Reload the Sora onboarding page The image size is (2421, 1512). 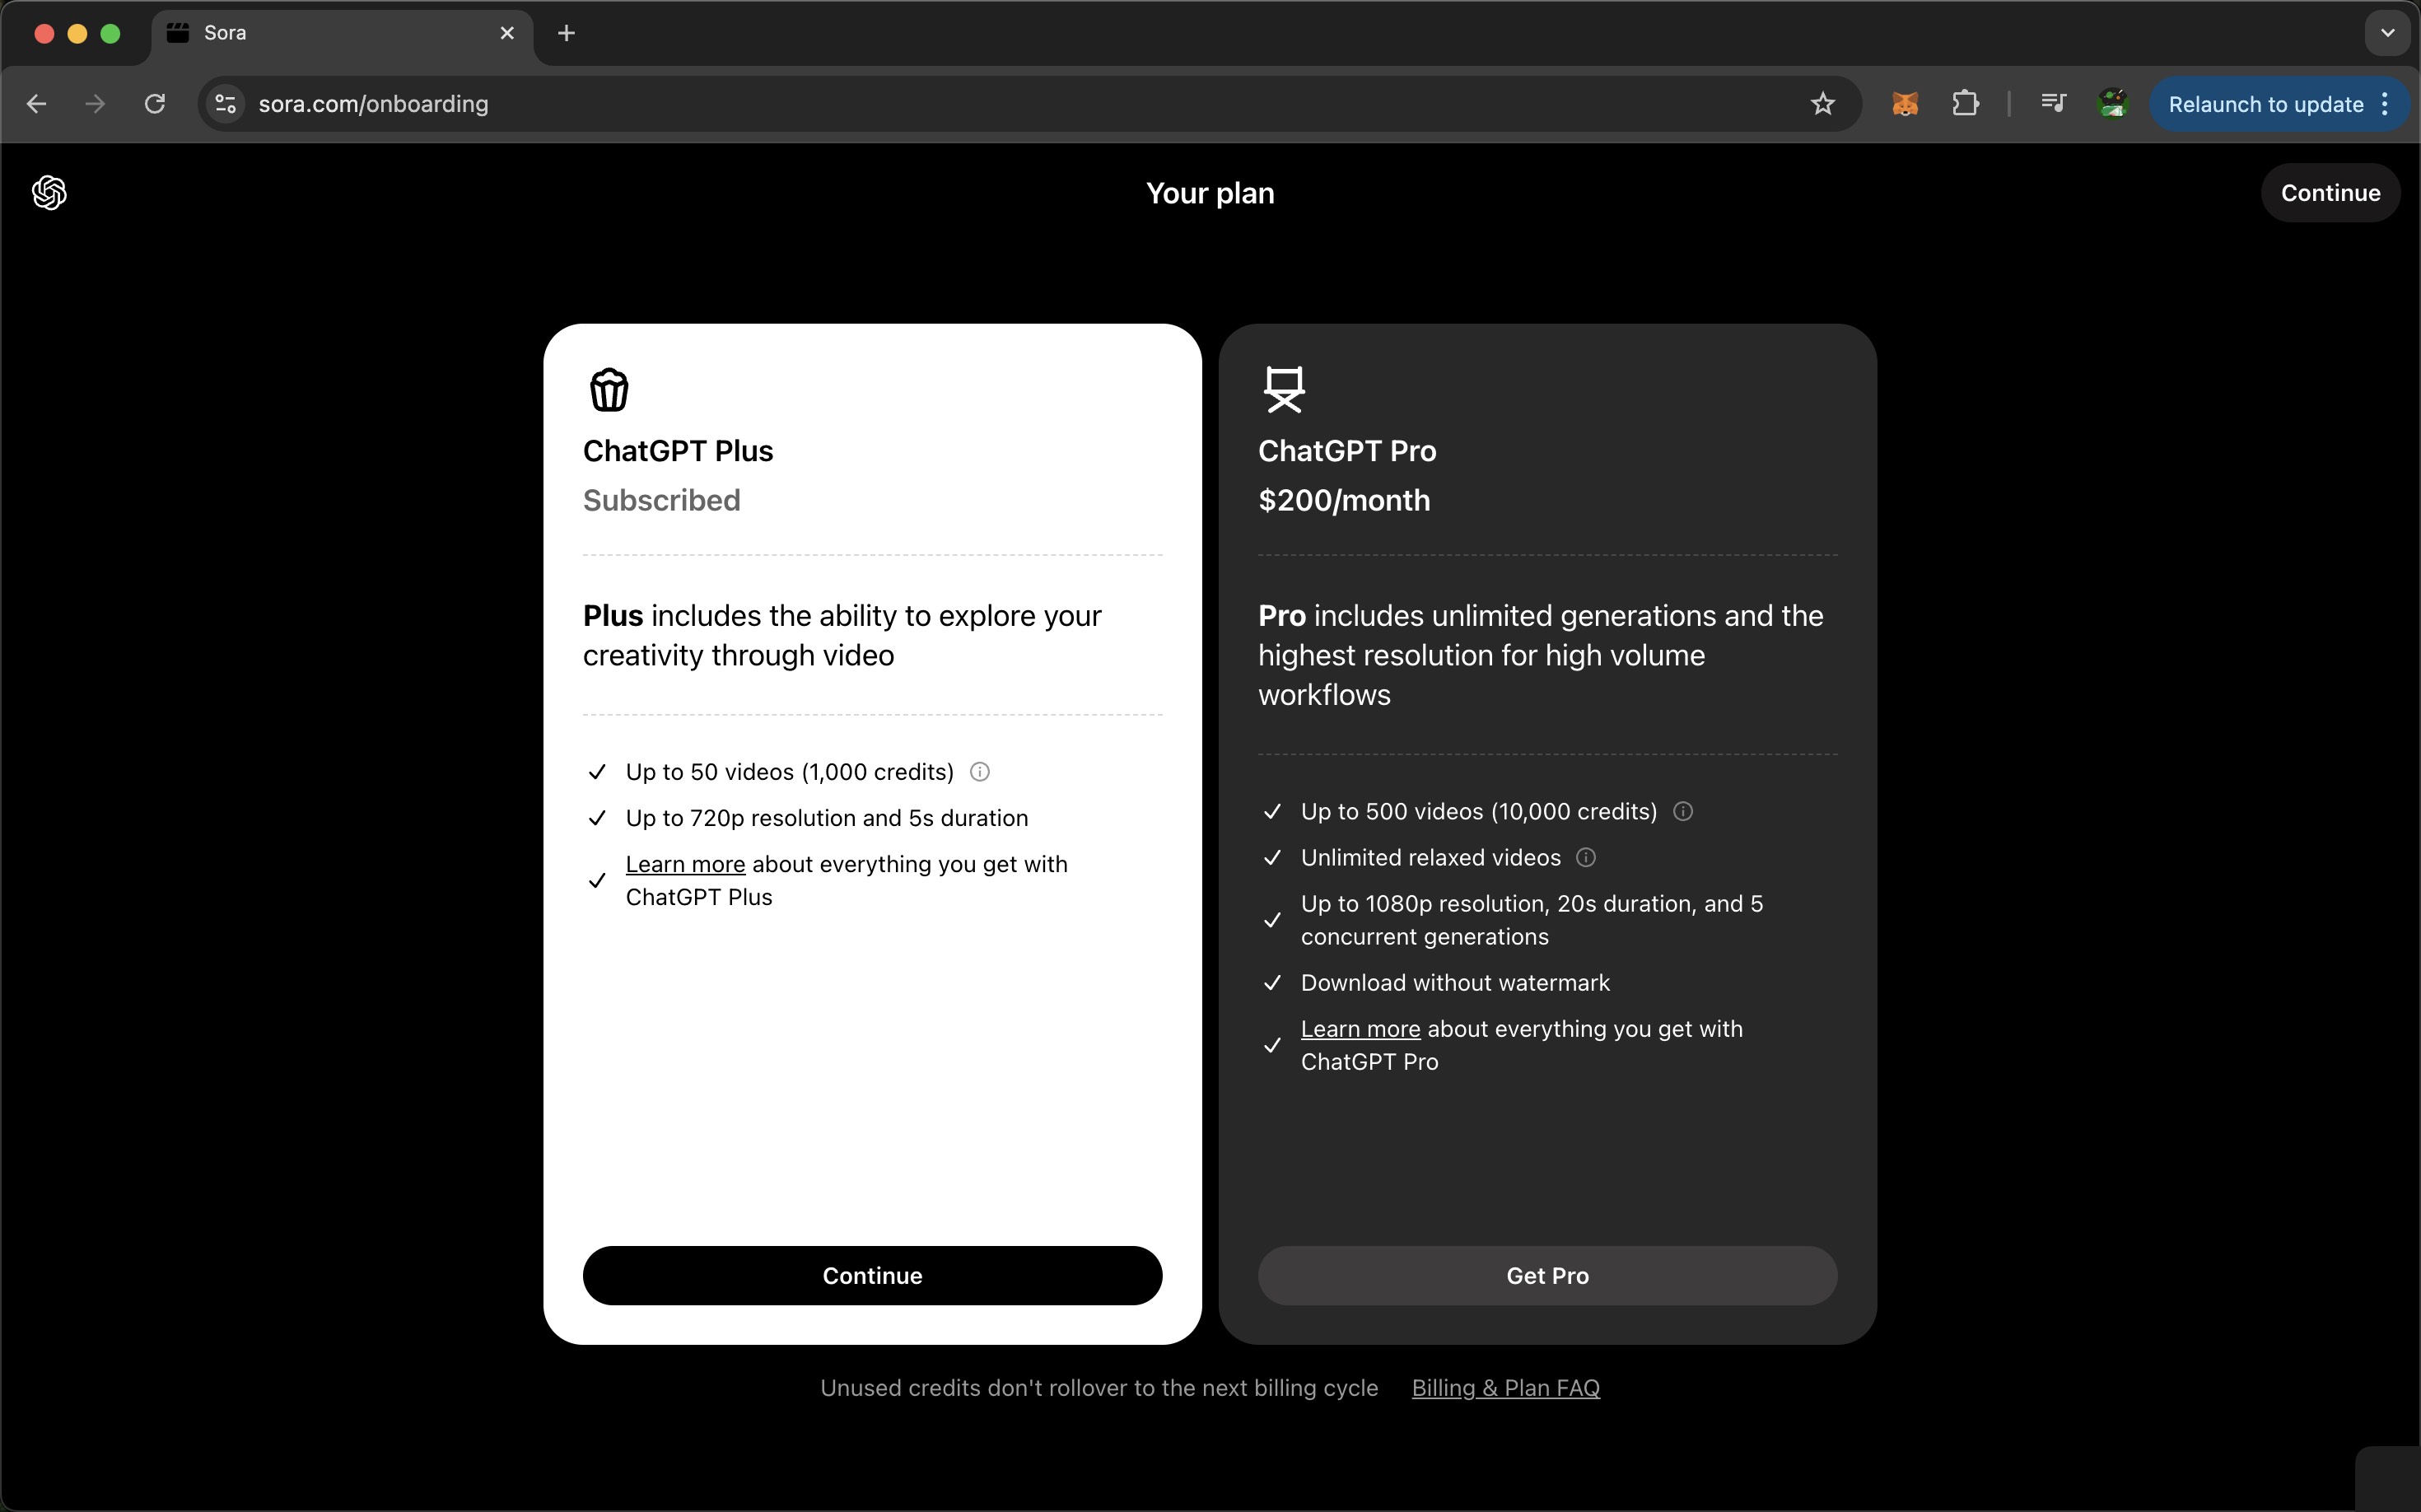point(155,104)
